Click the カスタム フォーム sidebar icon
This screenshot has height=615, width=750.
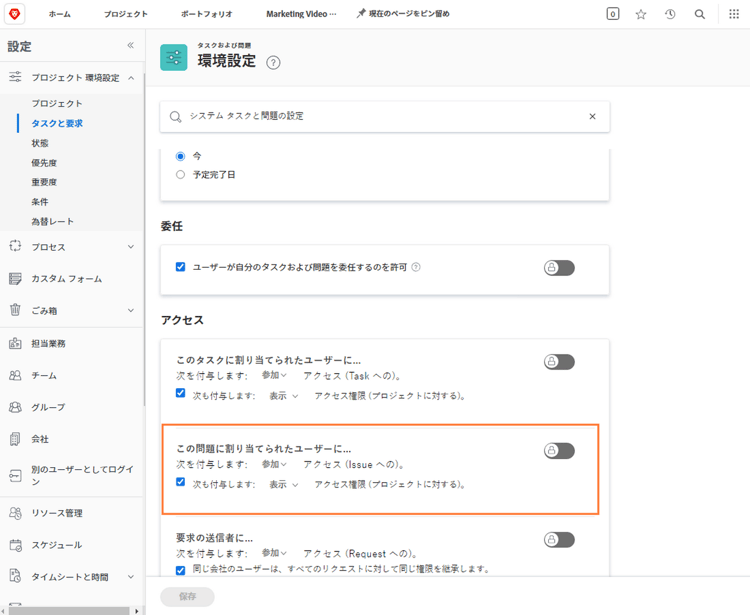point(15,278)
